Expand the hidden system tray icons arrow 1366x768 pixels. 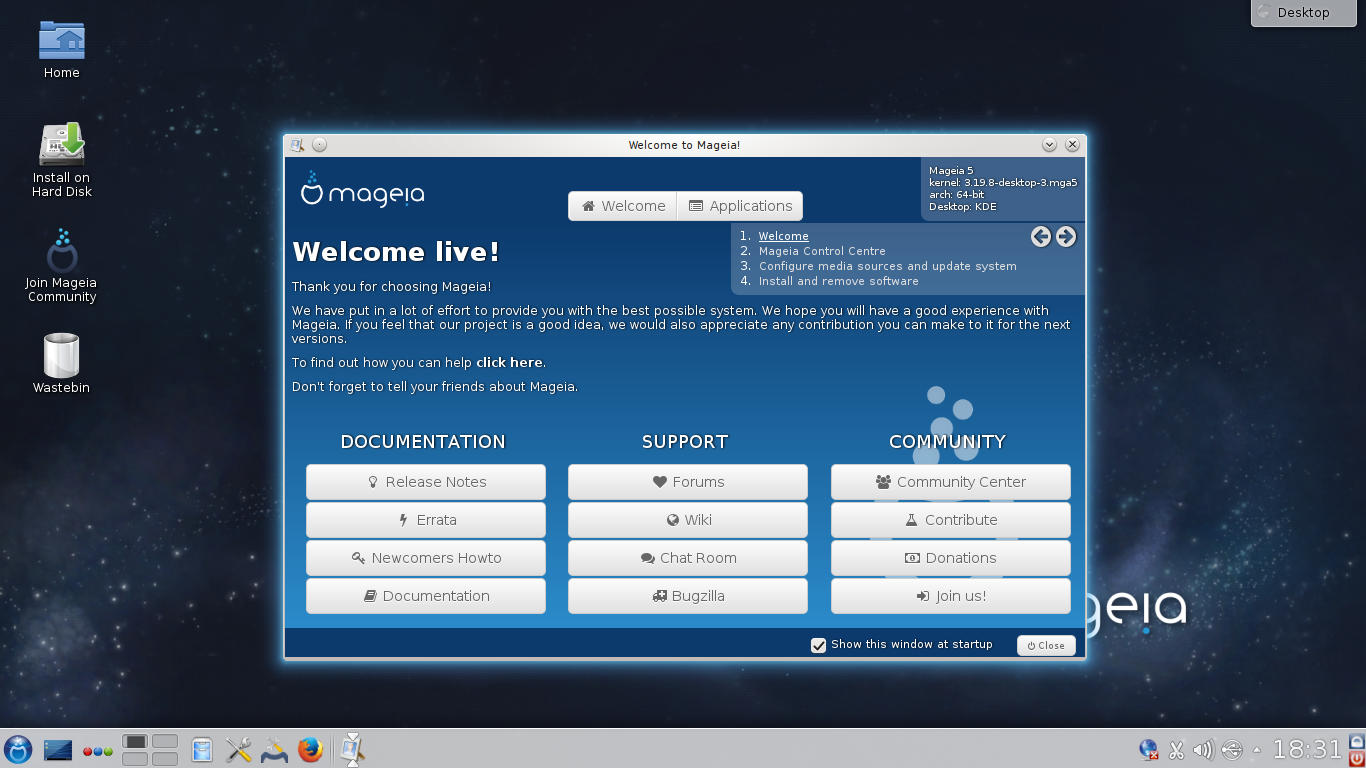point(1256,749)
